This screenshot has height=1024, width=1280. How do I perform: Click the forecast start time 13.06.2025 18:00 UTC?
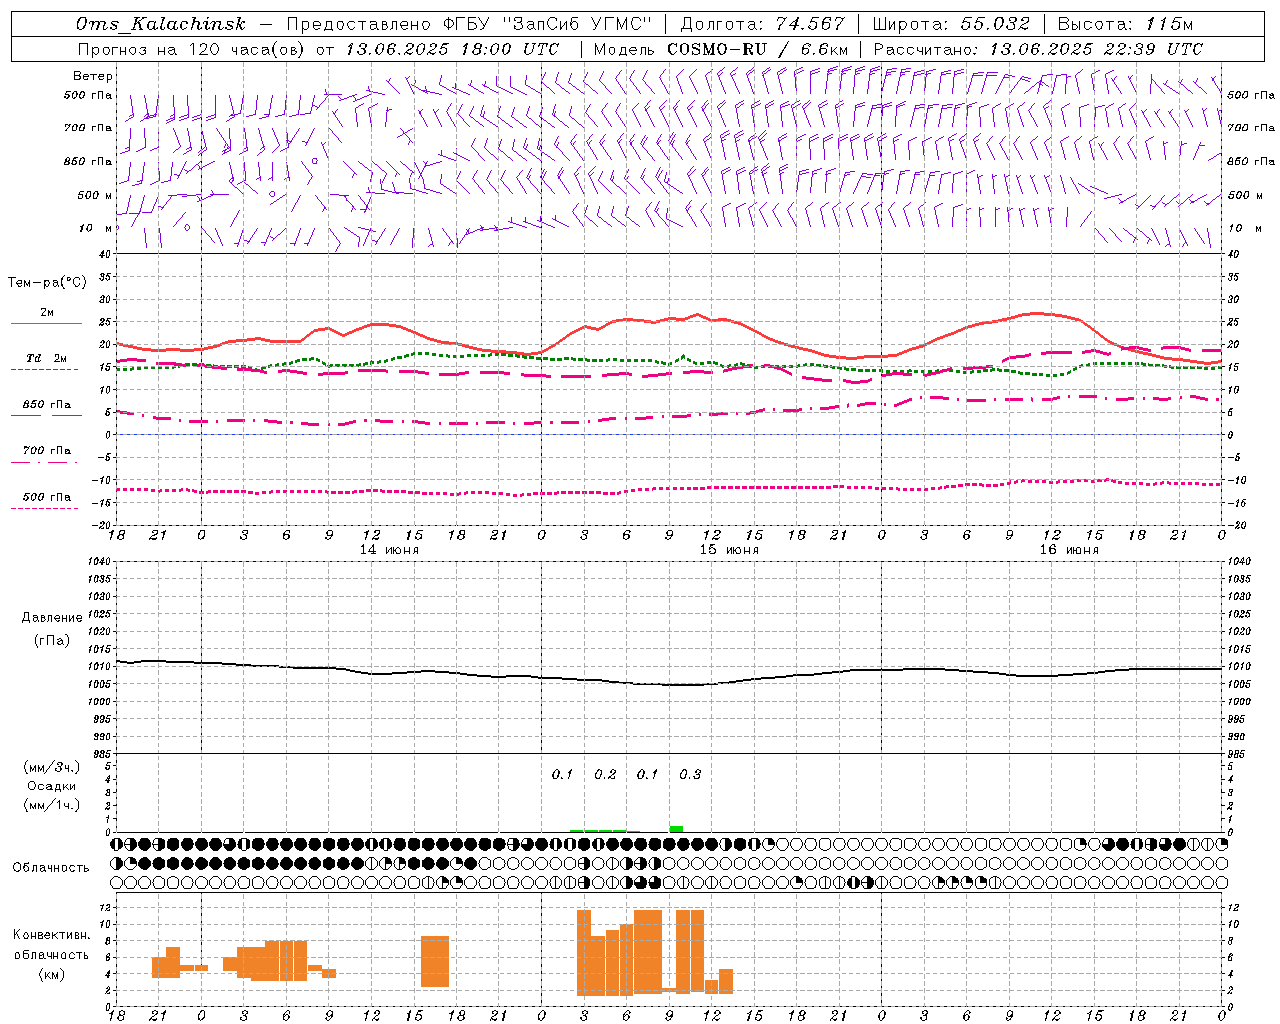[x=452, y=49]
